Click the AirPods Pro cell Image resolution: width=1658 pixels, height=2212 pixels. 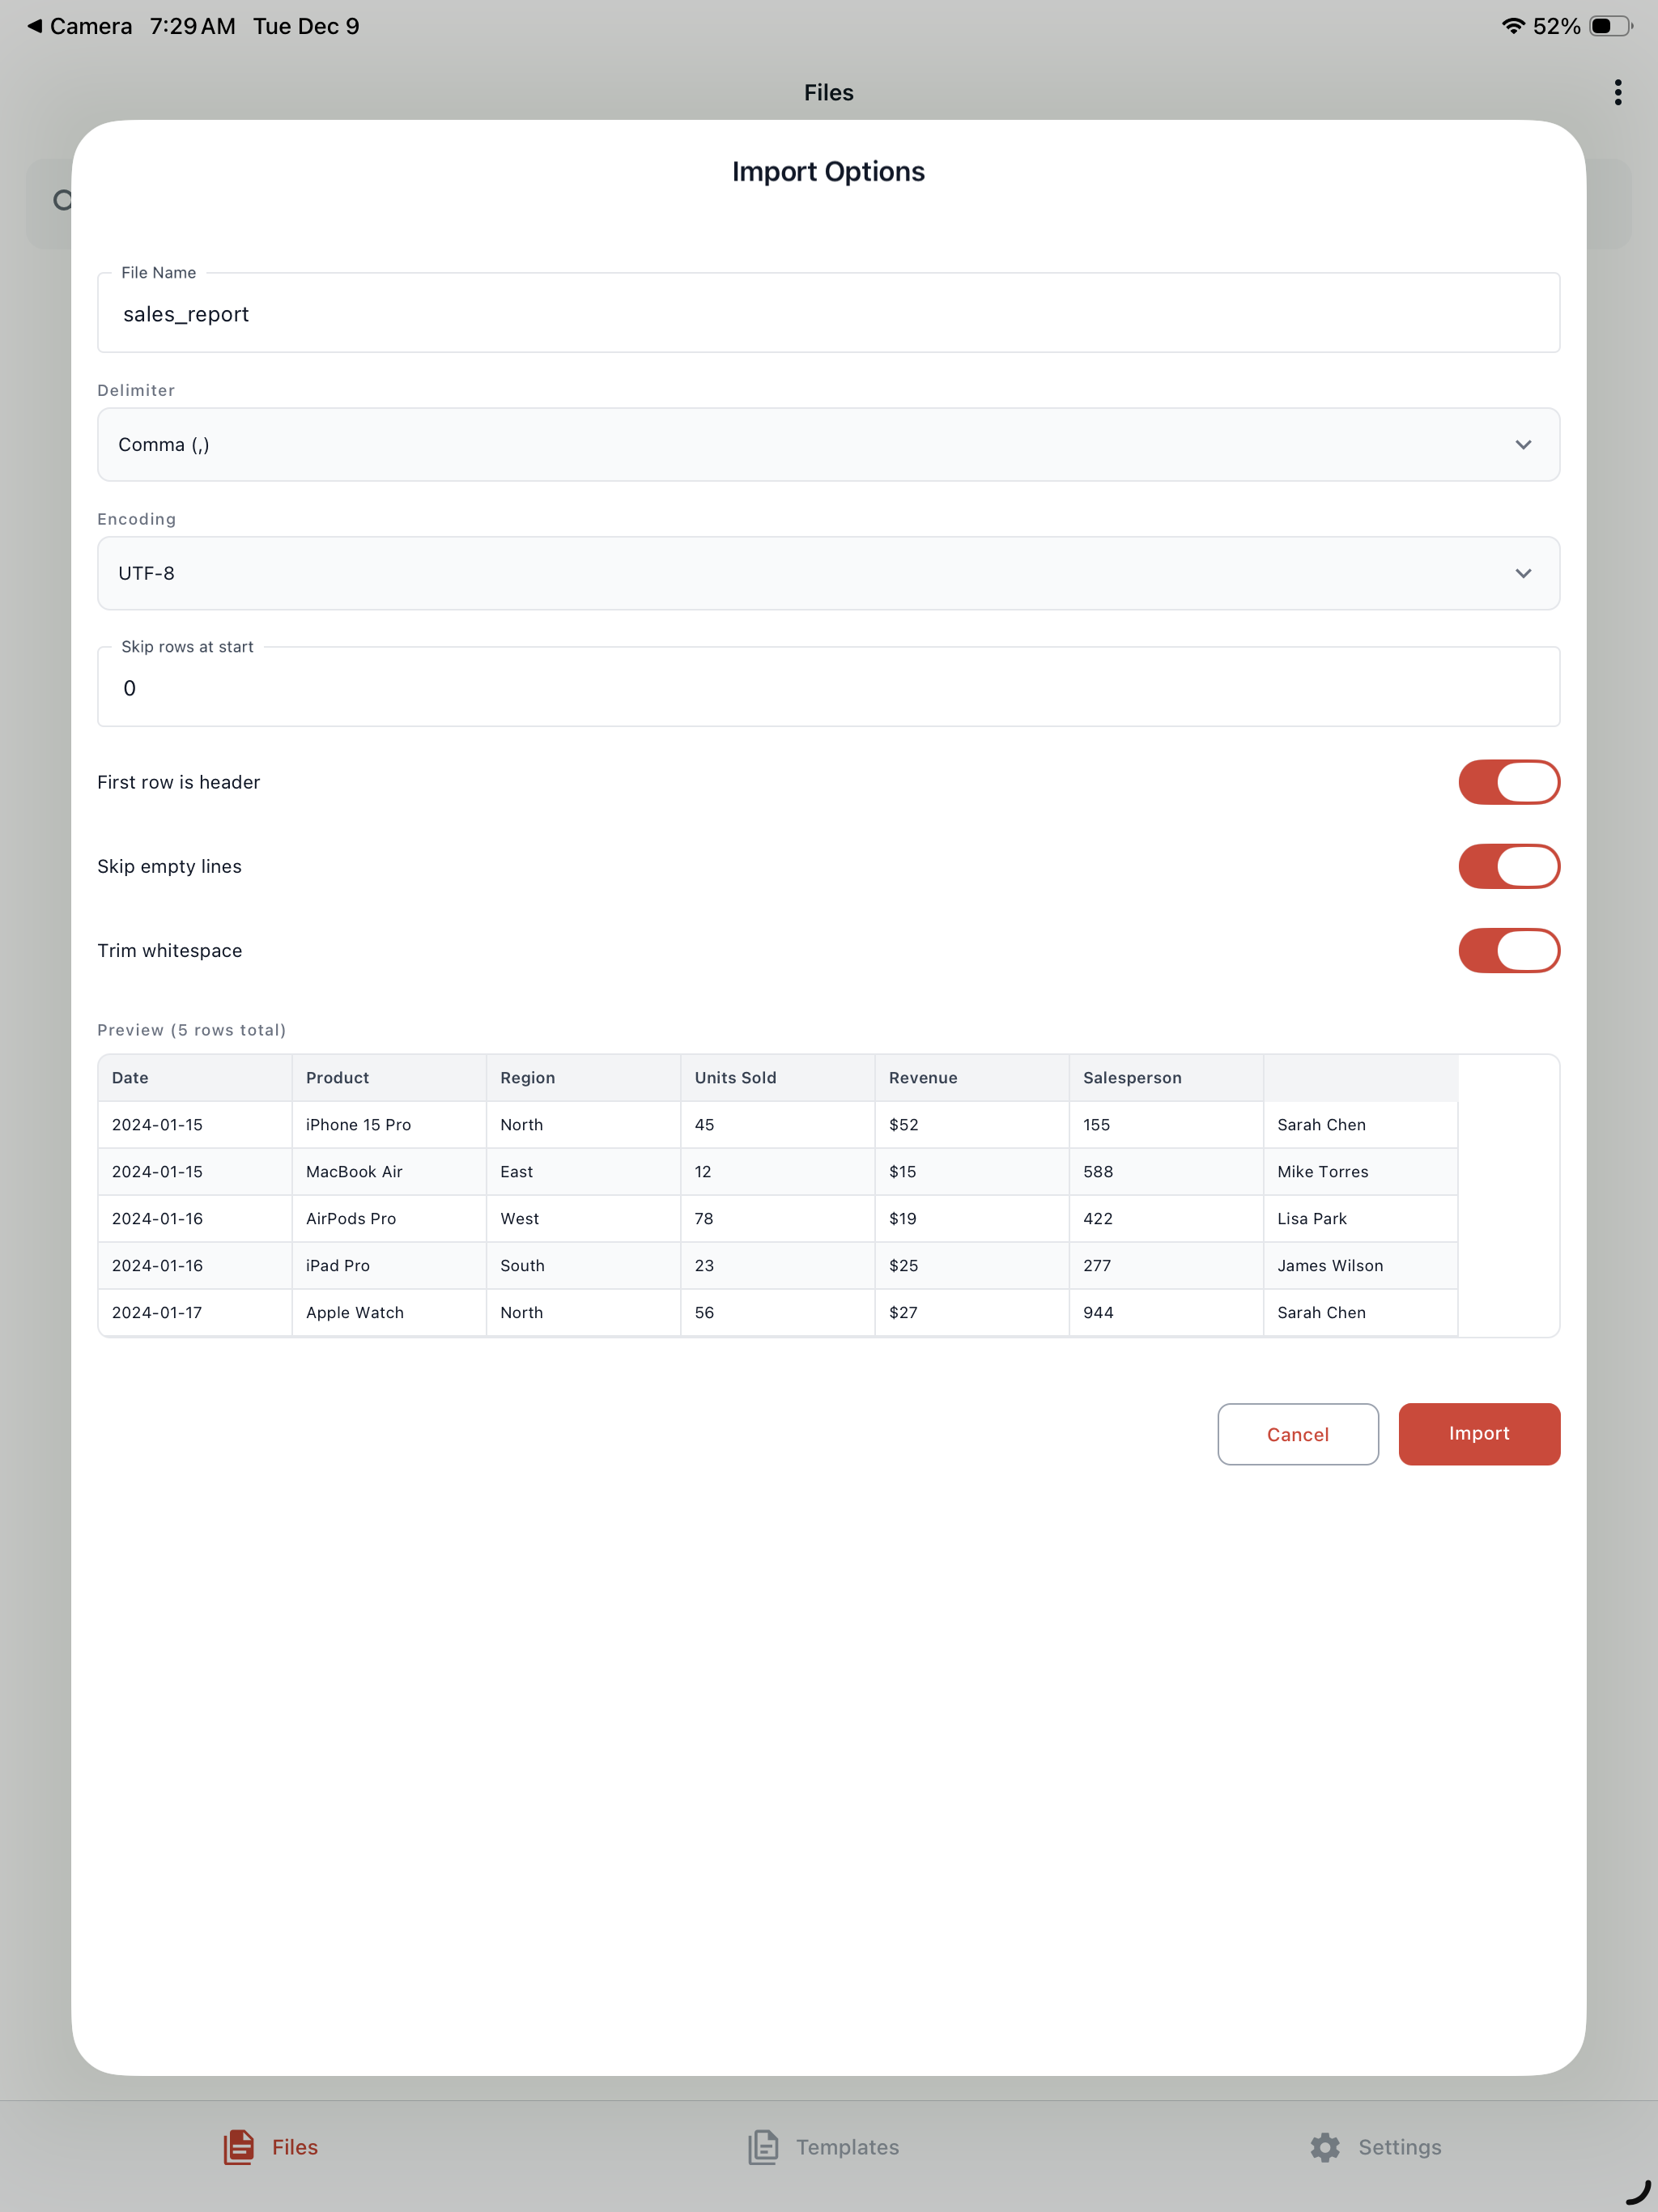pyautogui.click(x=389, y=1218)
